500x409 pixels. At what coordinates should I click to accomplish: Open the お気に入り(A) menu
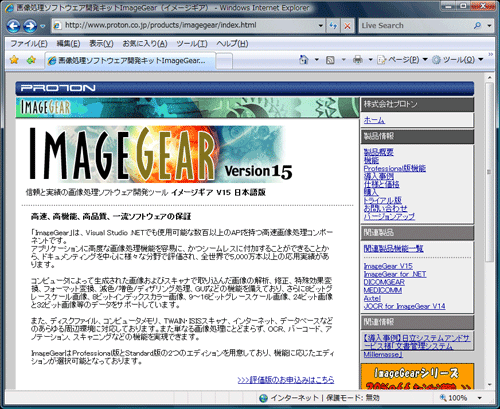tap(145, 44)
